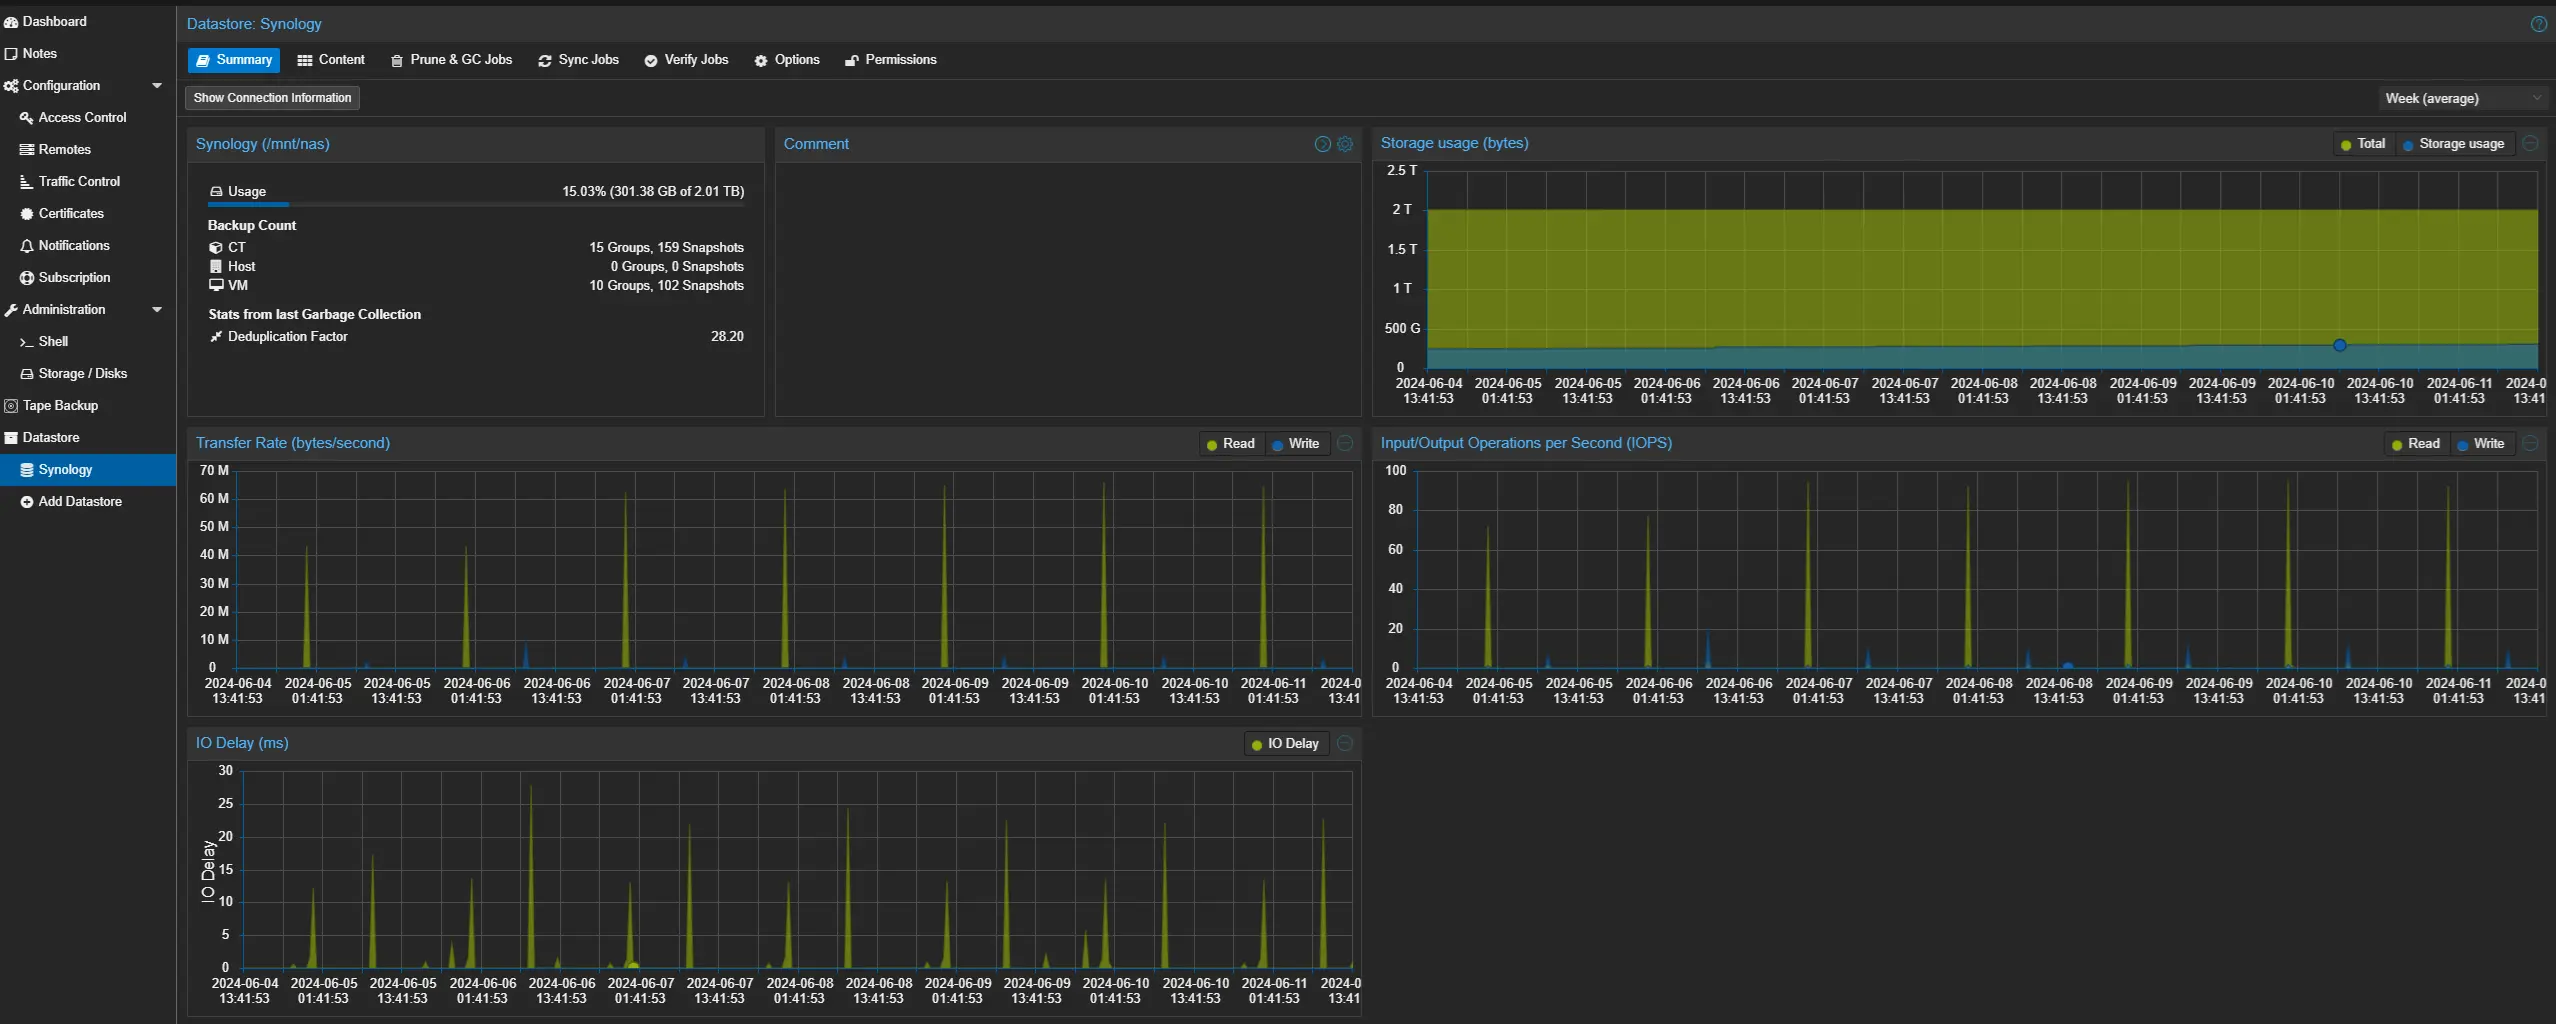Go to Storage / Disks page
2556x1024 pixels.
[82, 374]
